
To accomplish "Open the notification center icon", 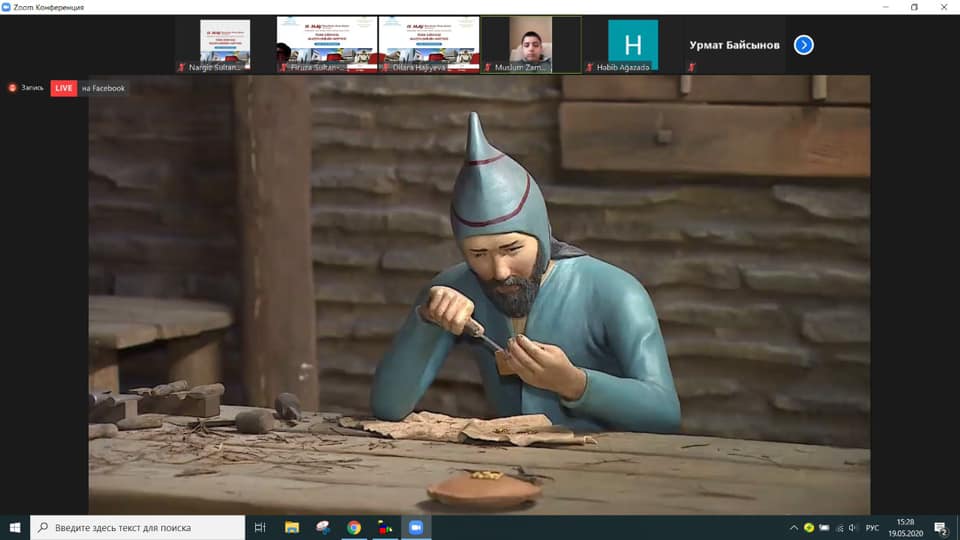I will click(941, 528).
